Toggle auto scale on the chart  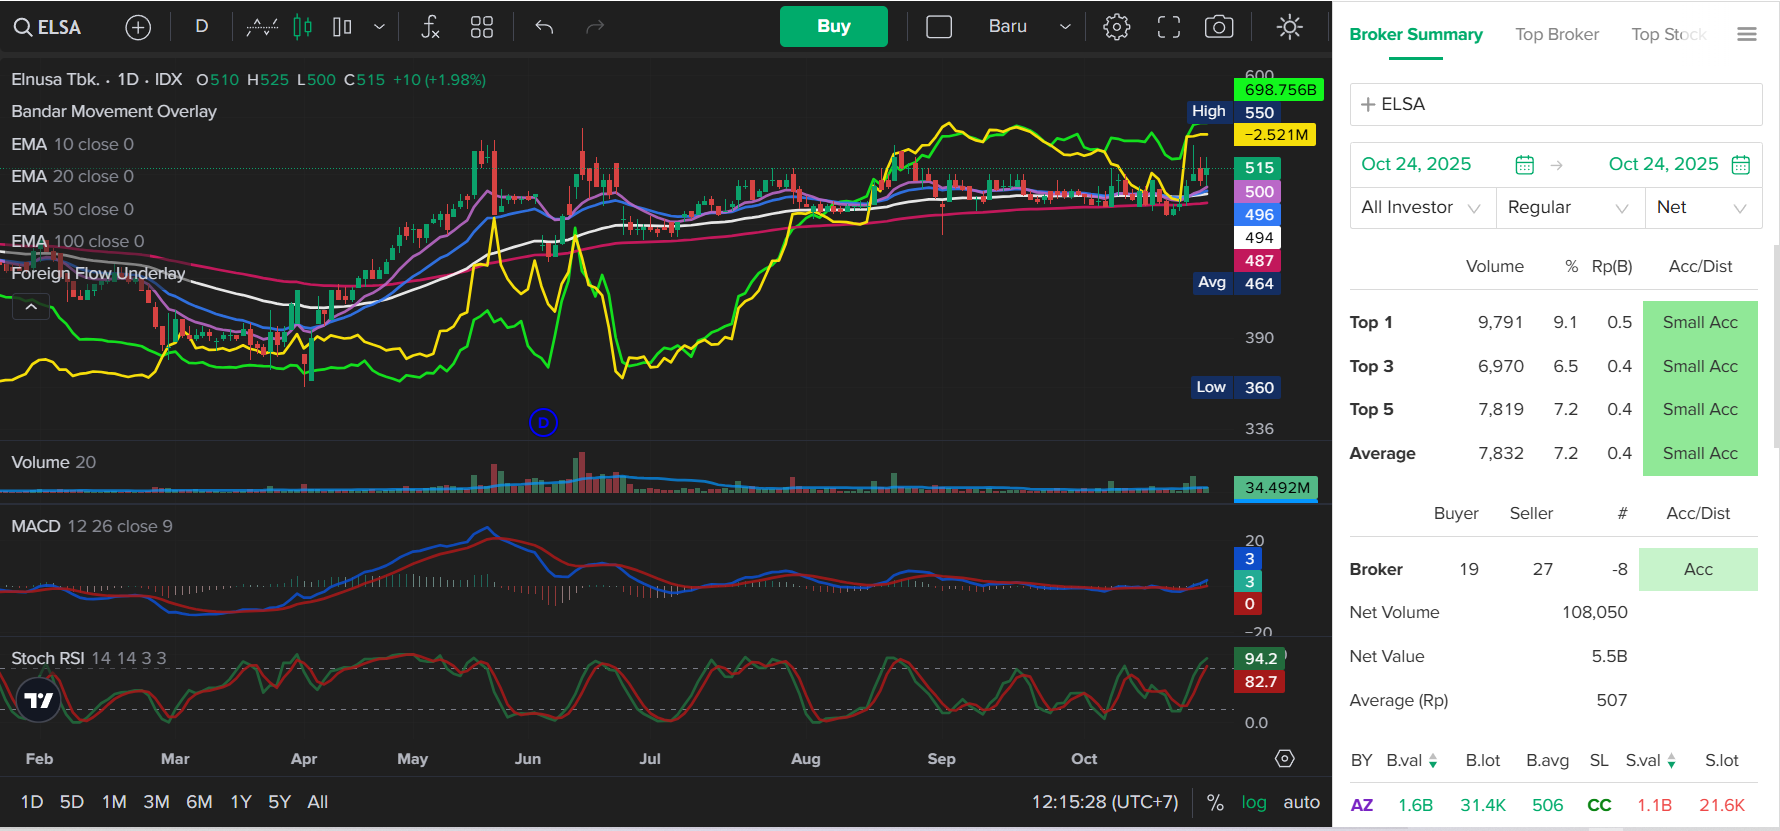1301,802
